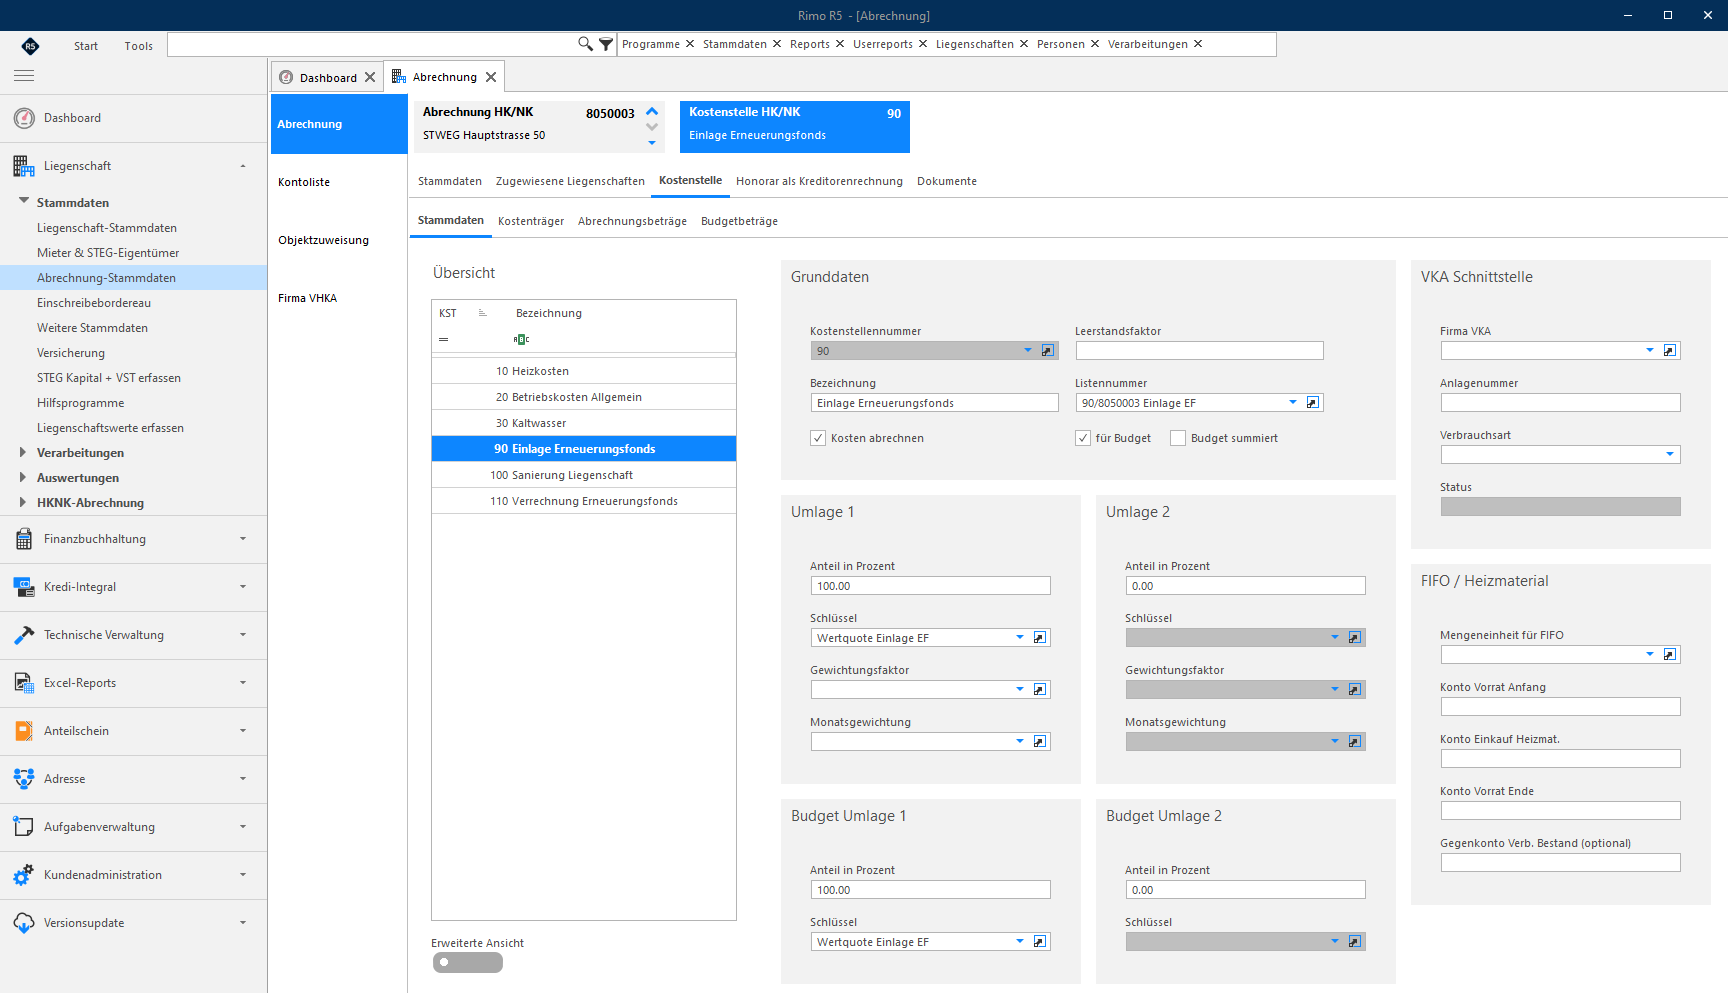Expand the Verarbeitungen tree node

click(x=23, y=453)
